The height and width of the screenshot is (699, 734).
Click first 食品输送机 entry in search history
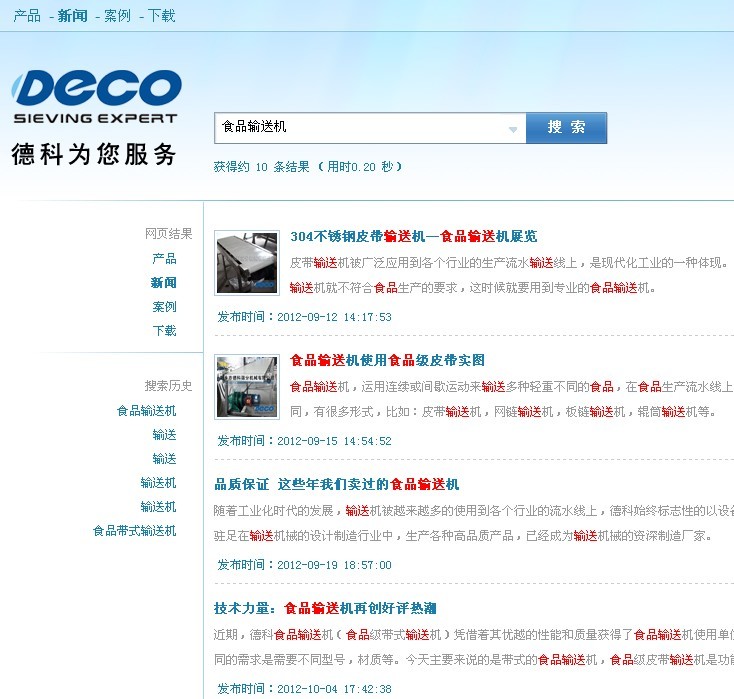pos(146,411)
